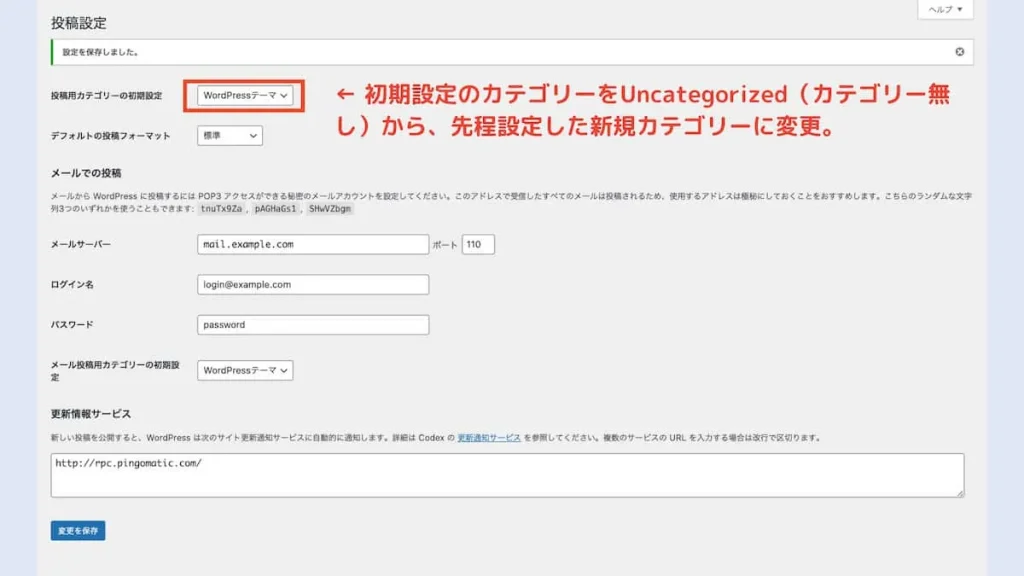Viewport: 1024px width, 576px height.
Task: Click the 更新情報サービス section heading
Action: coord(91,414)
